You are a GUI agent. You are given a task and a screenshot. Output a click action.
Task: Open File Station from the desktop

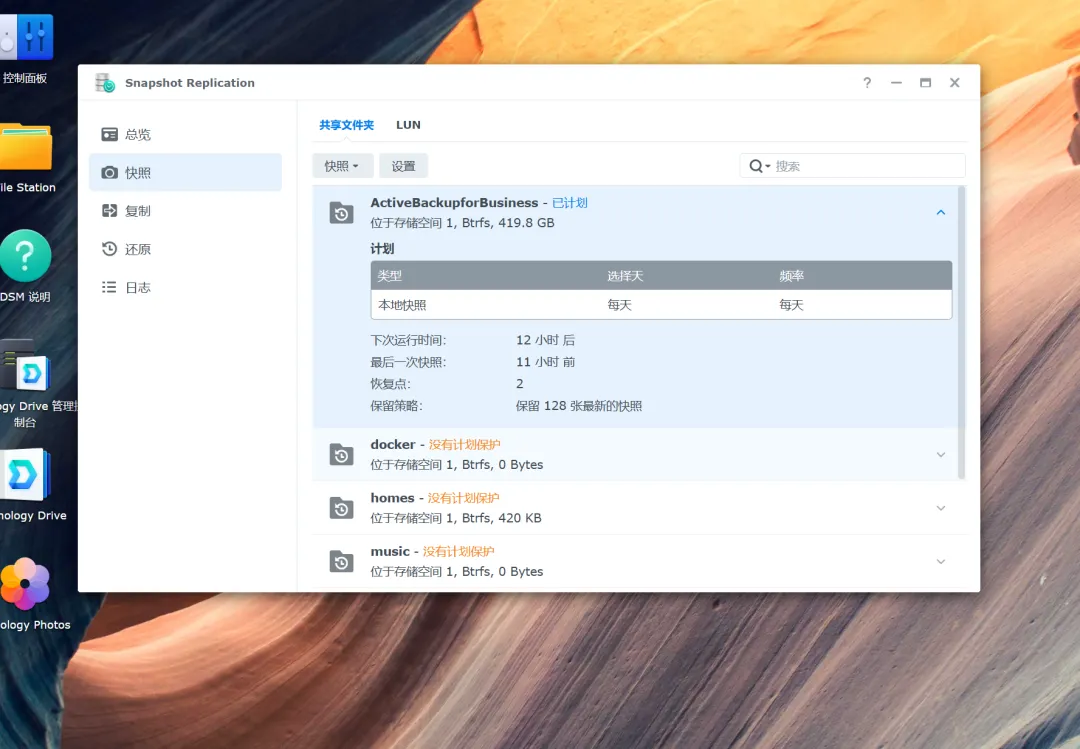(x=26, y=147)
